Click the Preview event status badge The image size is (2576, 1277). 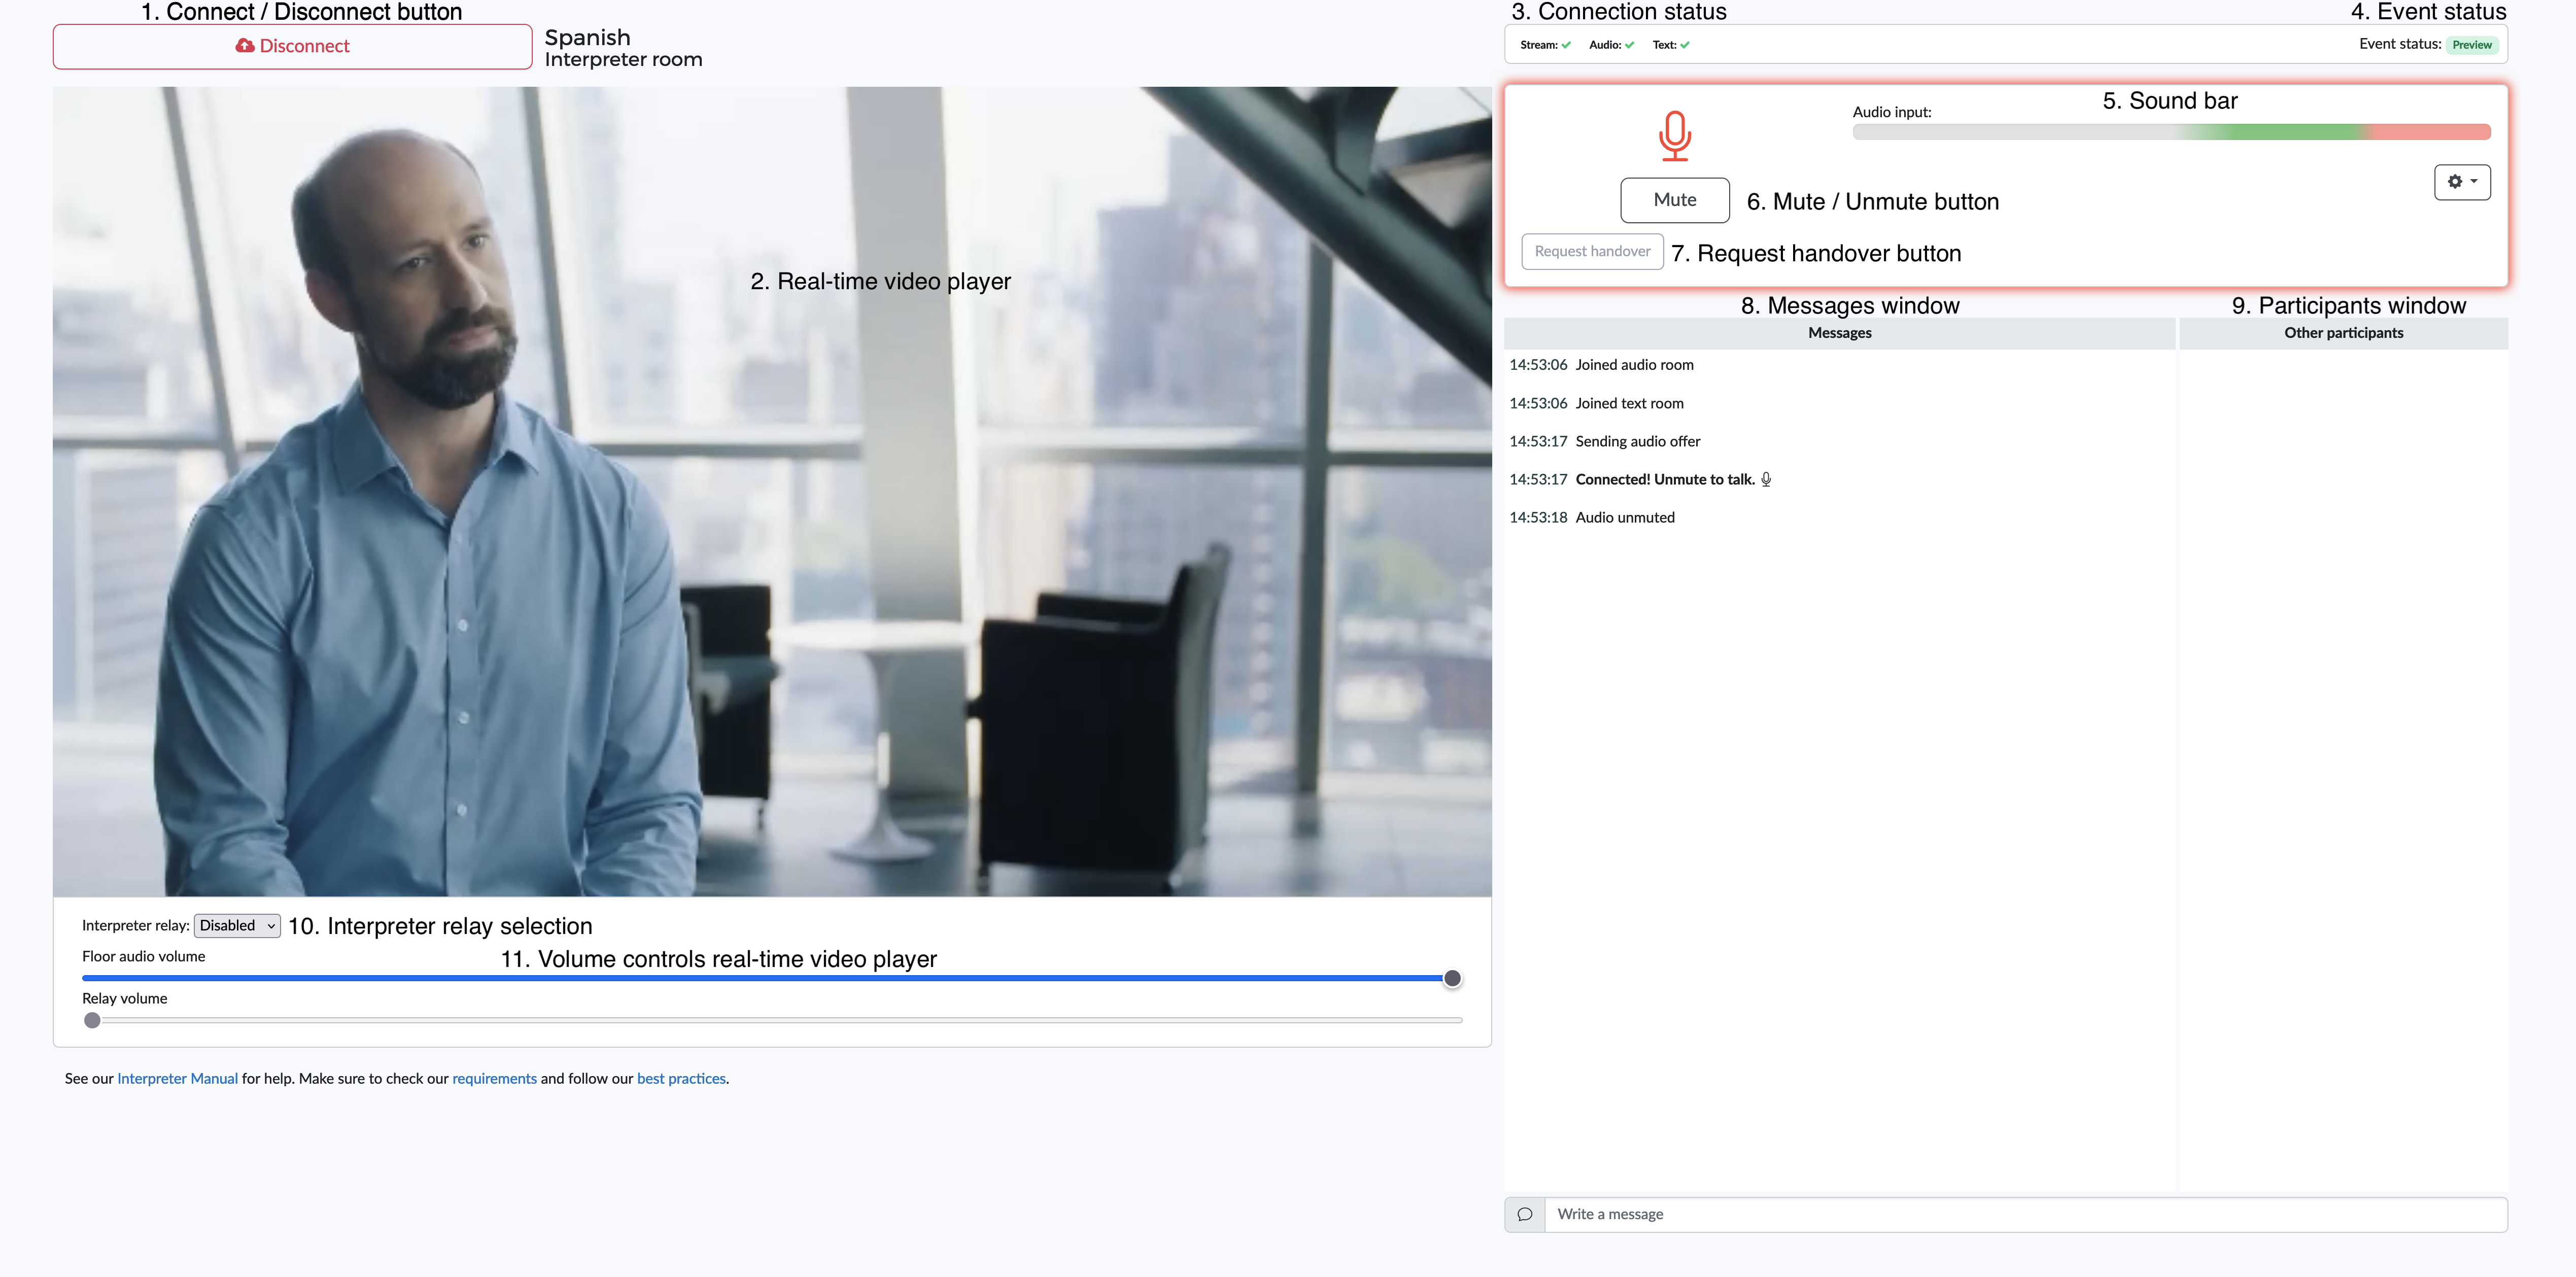2472,45
